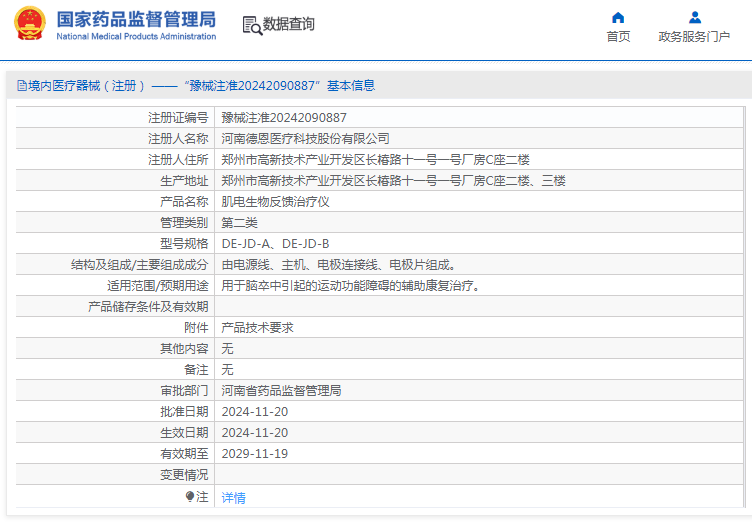Click 产品技术要求 attachment value
The height and width of the screenshot is (529, 752).
pyautogui.click(x=257, y=328)
